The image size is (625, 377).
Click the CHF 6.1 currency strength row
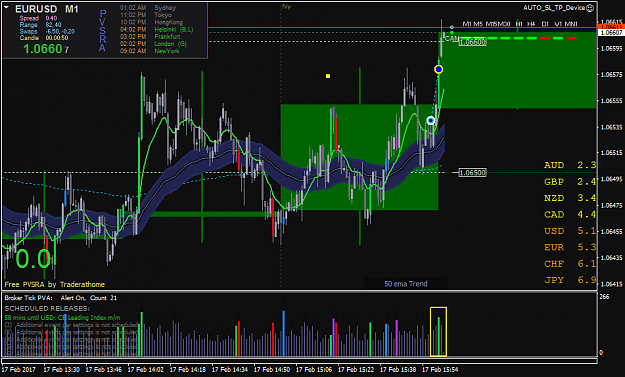tap(570, 264)
